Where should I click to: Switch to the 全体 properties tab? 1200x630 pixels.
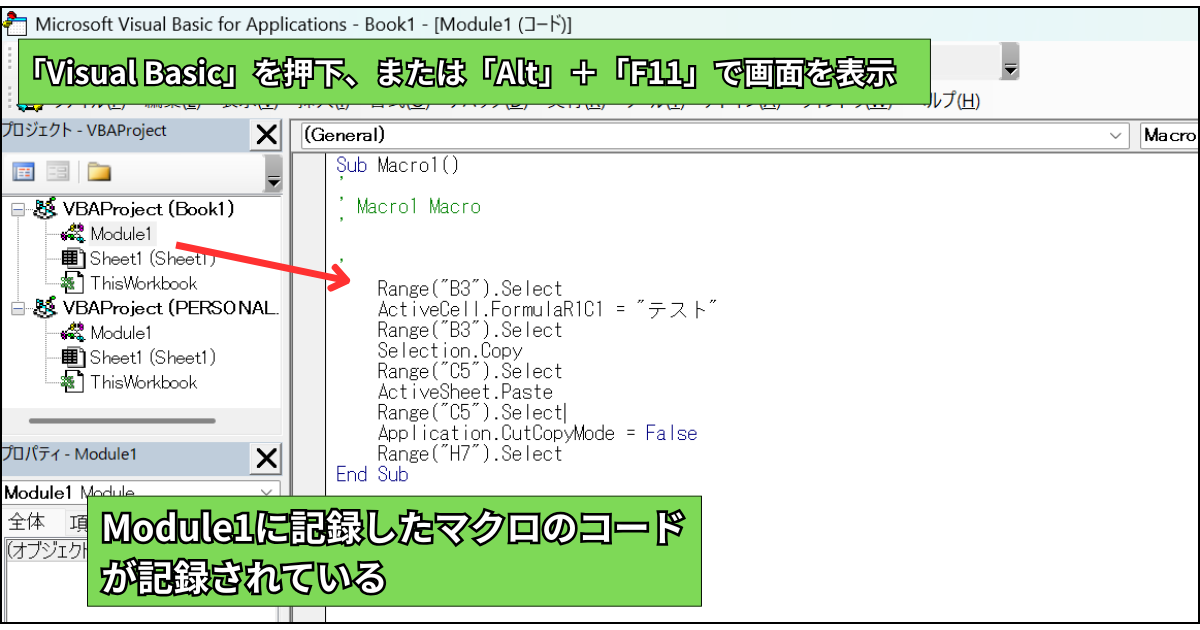point(27,523)
